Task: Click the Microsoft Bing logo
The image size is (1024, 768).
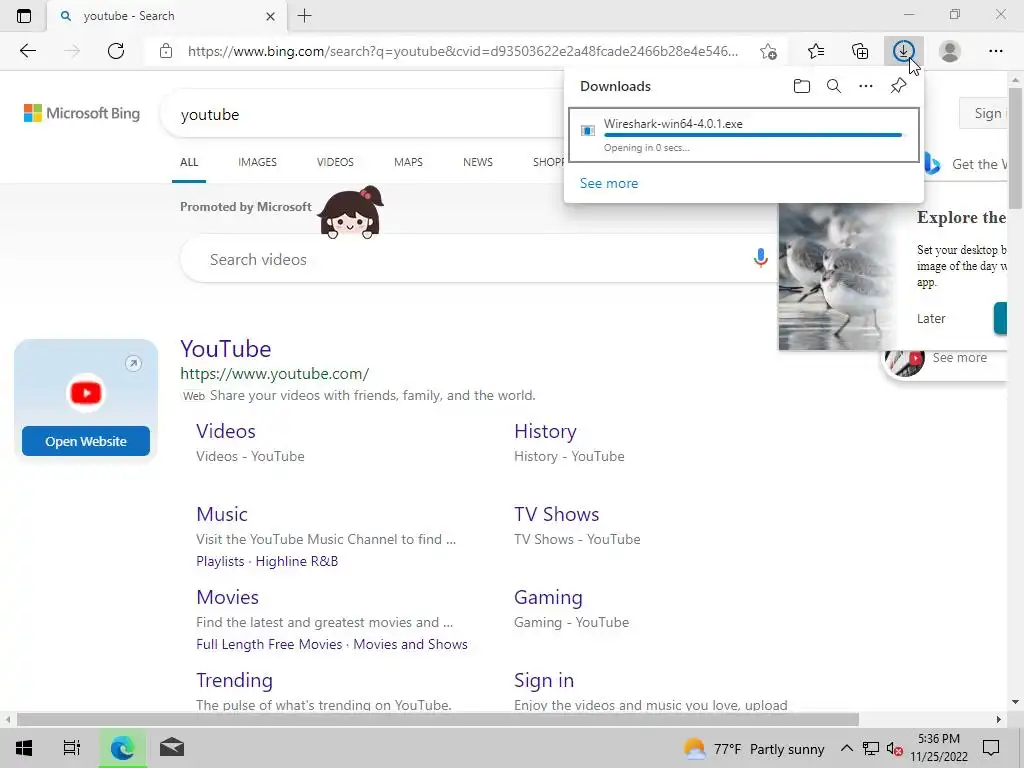Action: coord(82,114)
